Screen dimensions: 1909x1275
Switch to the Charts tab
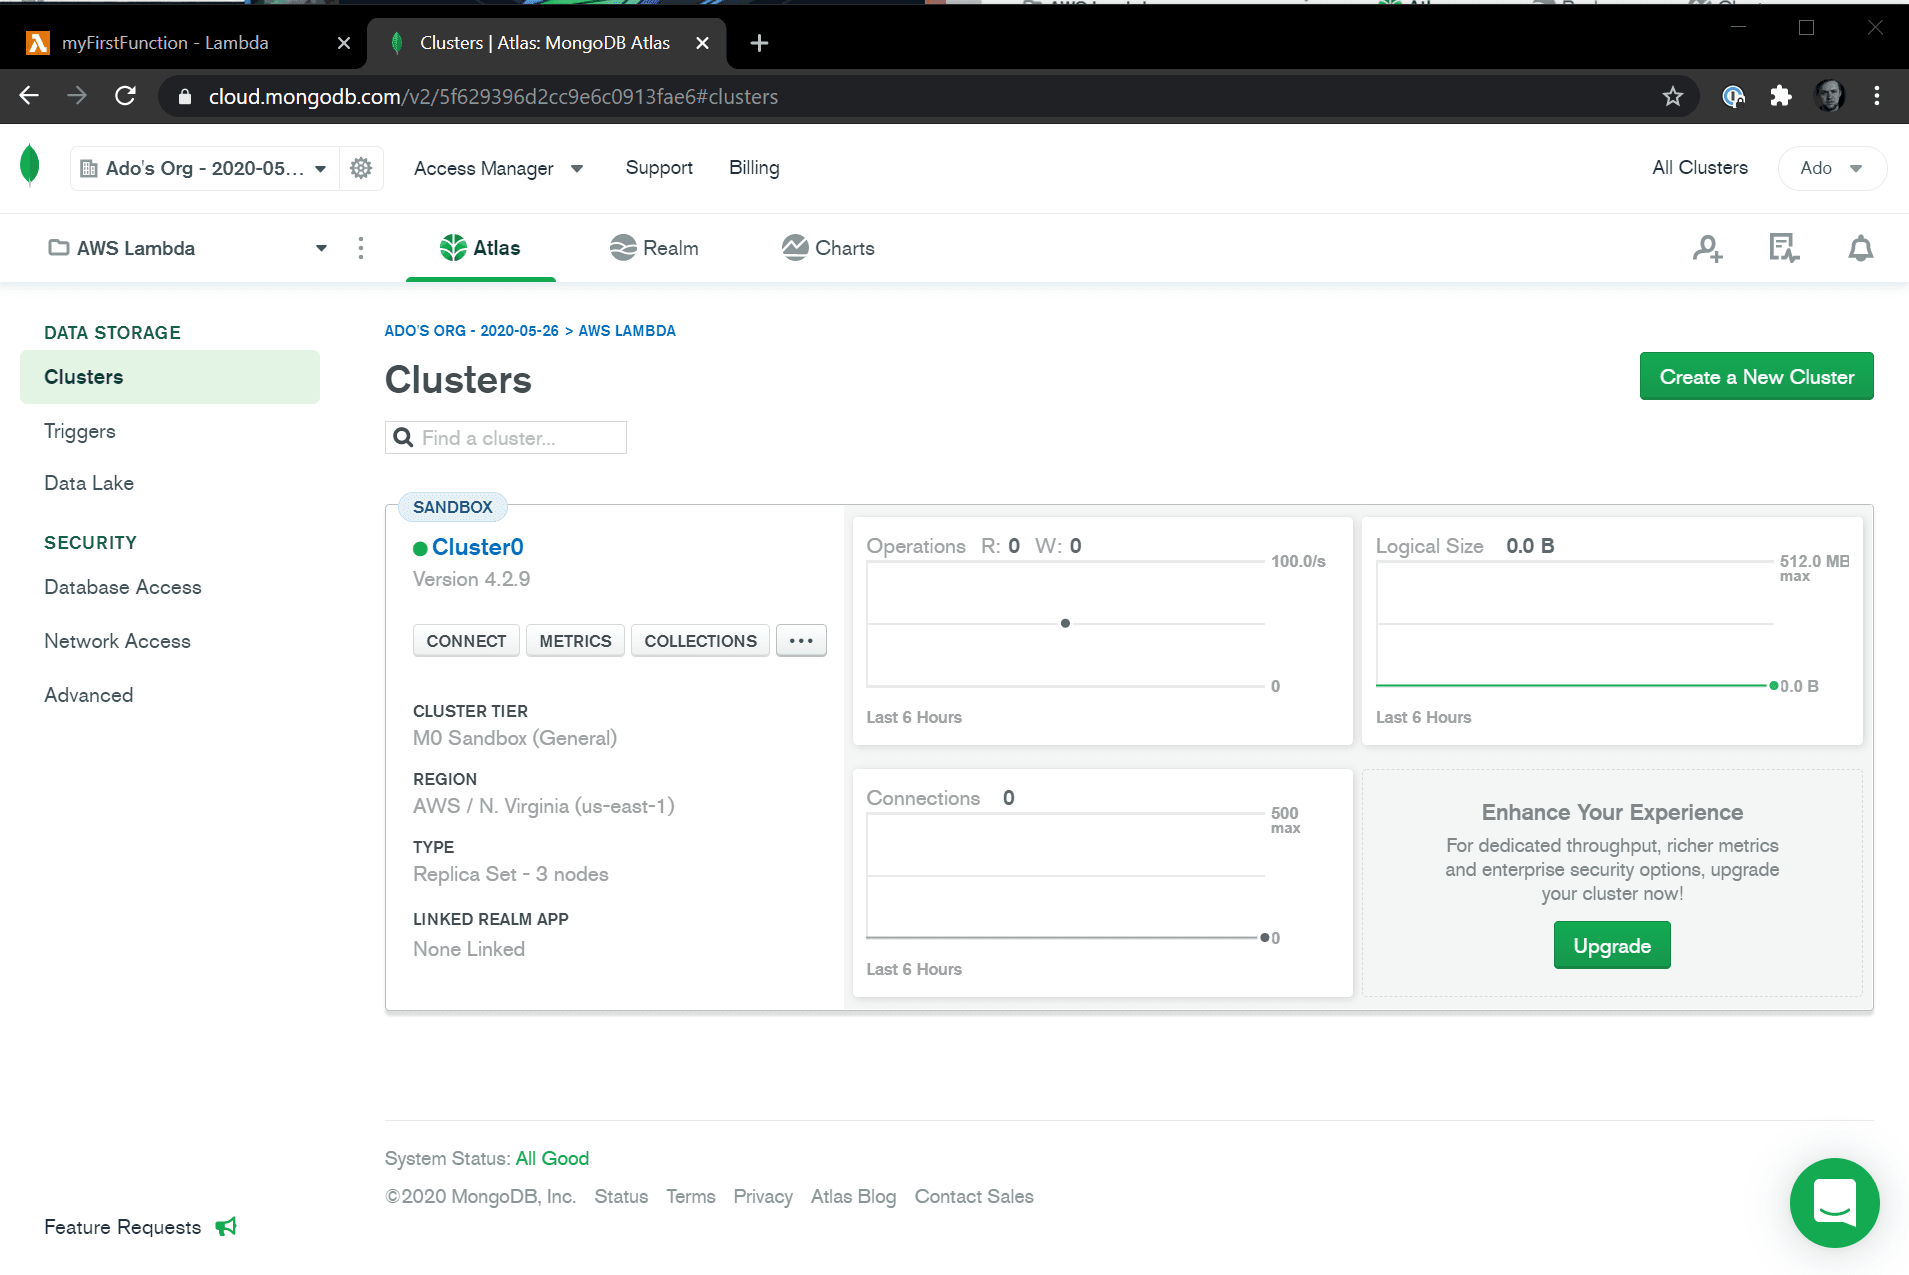pyautogui.click(x=828, y=248)
